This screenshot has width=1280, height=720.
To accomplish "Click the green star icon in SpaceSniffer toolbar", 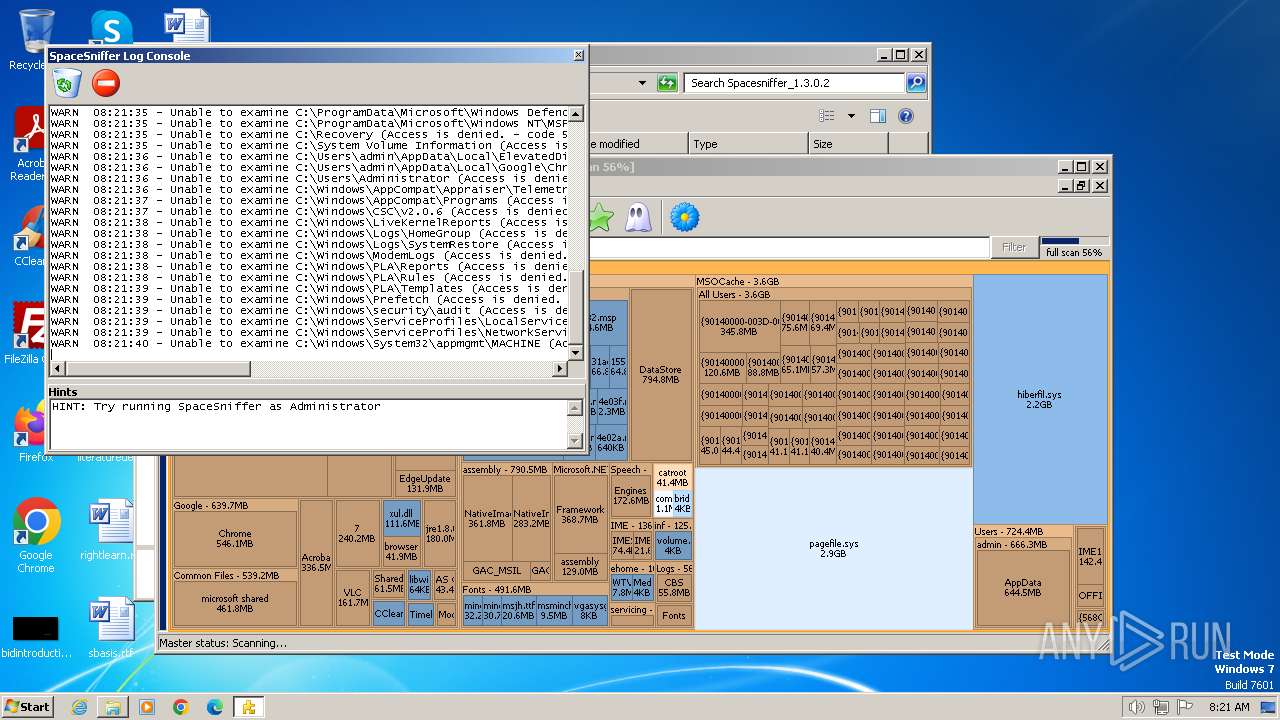I will pyautogui.click(x=600, y=217).
